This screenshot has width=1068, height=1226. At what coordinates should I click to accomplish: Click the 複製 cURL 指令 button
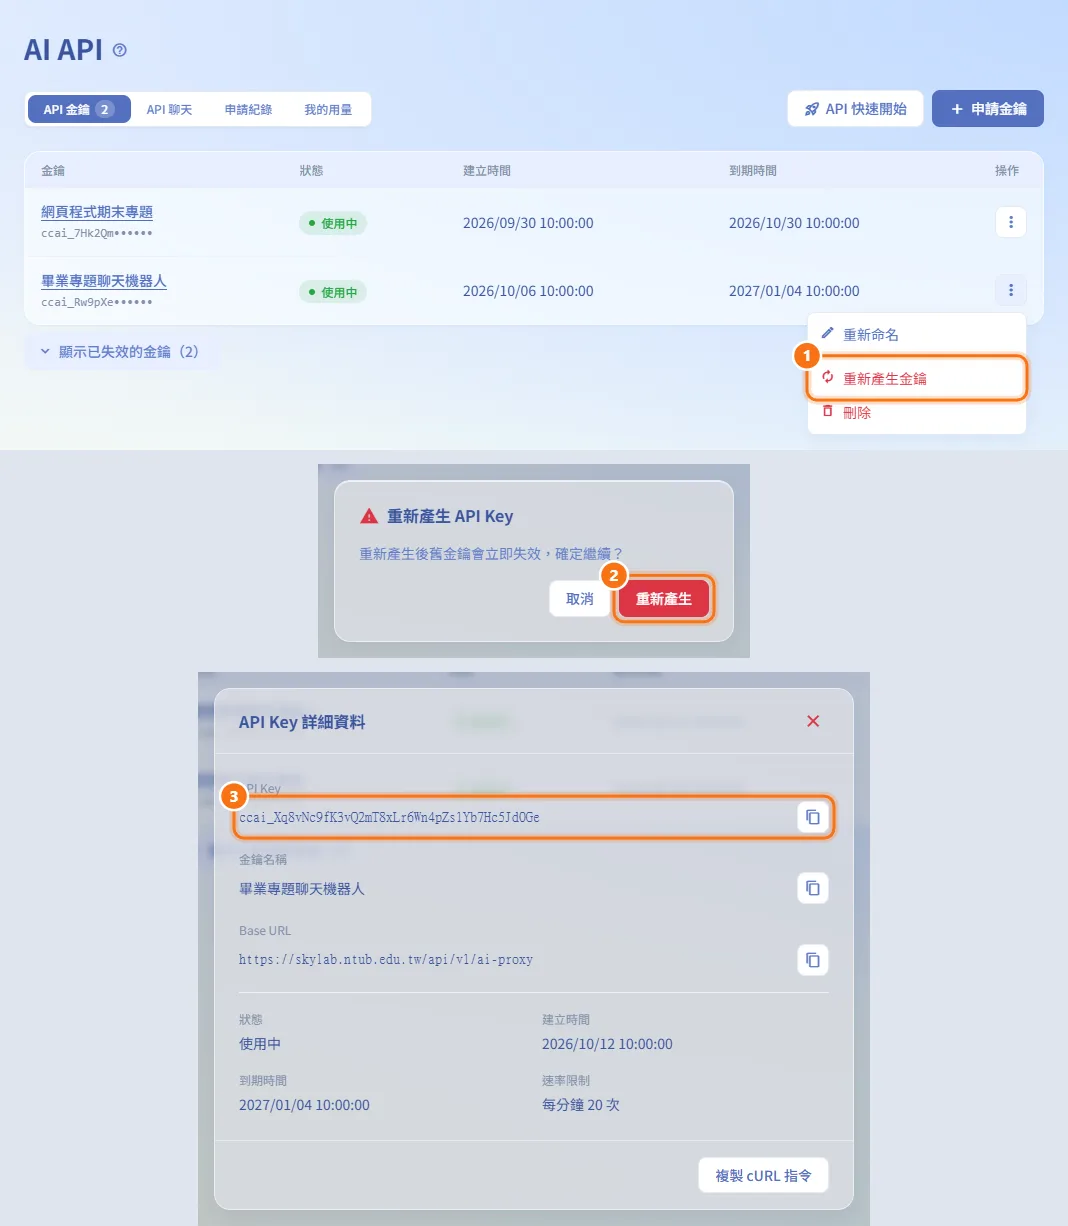(x=763, y=1175)
